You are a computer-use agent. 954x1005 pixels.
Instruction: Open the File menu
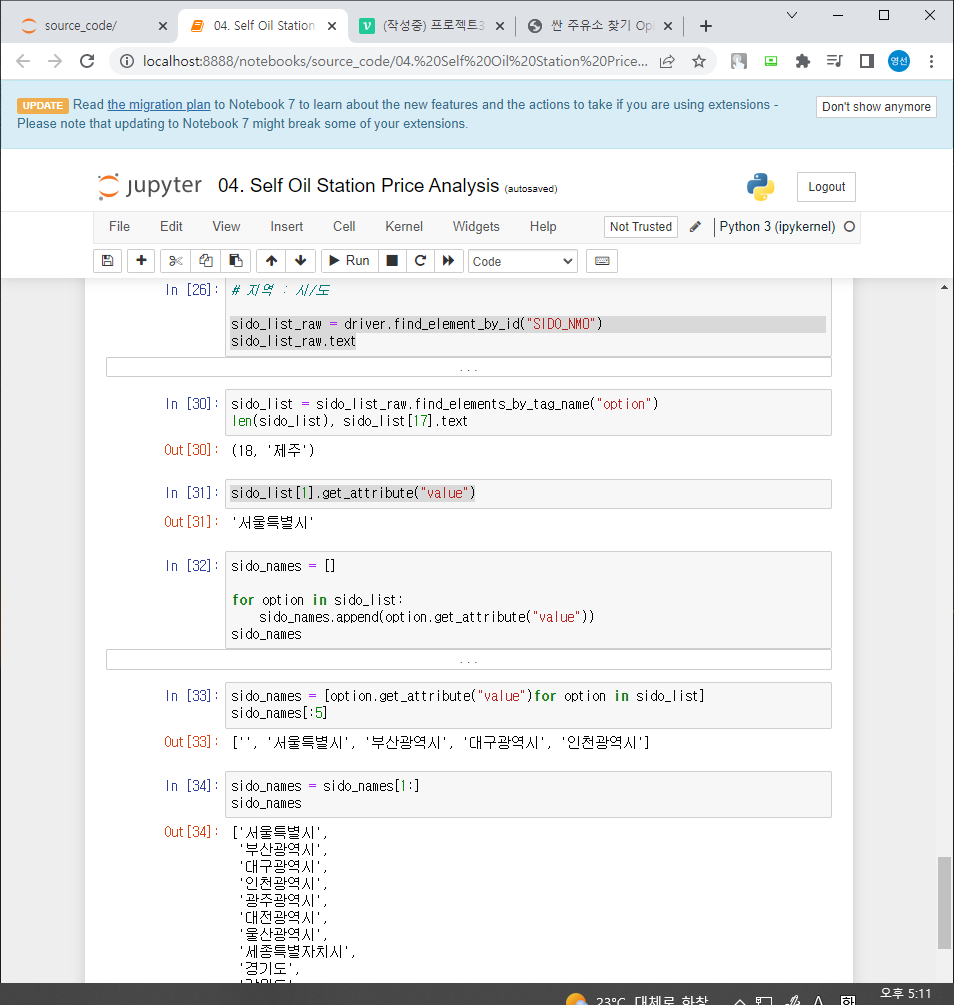coord(119,226)
